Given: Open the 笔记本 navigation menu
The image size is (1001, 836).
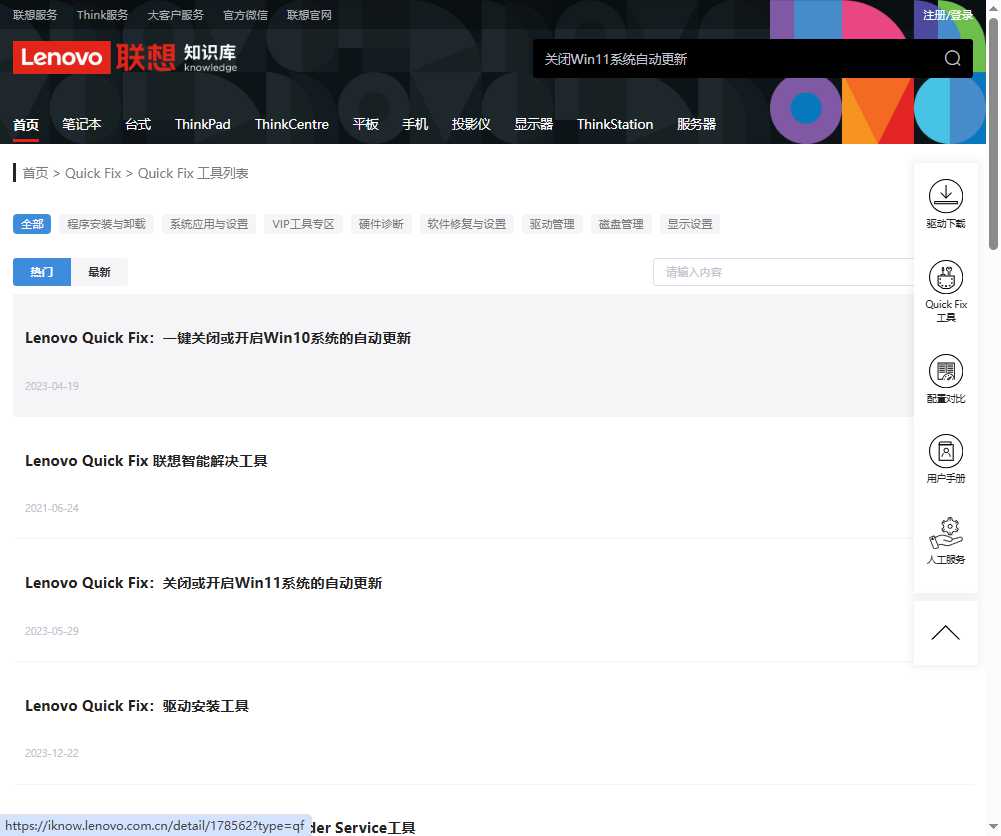Looking at the screenshot, I should coord(82,124).
